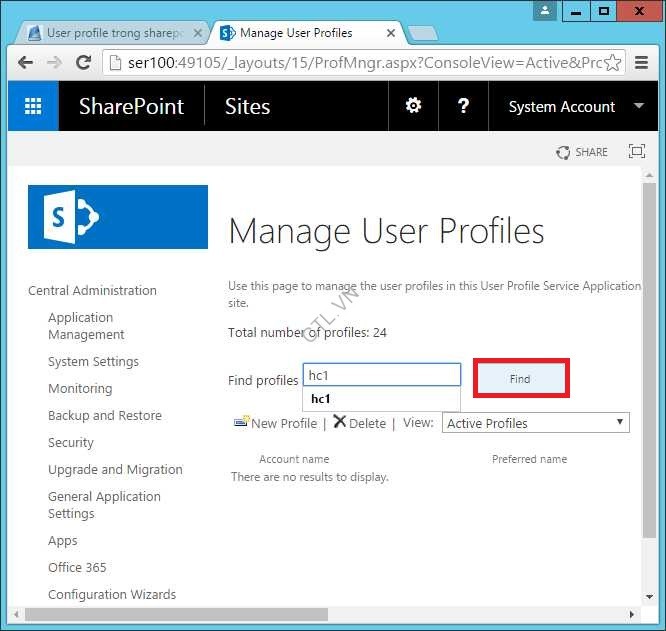Expand the System Account dropdown
The height and width of the screenshot is (631, 666).
click(576, 106)
